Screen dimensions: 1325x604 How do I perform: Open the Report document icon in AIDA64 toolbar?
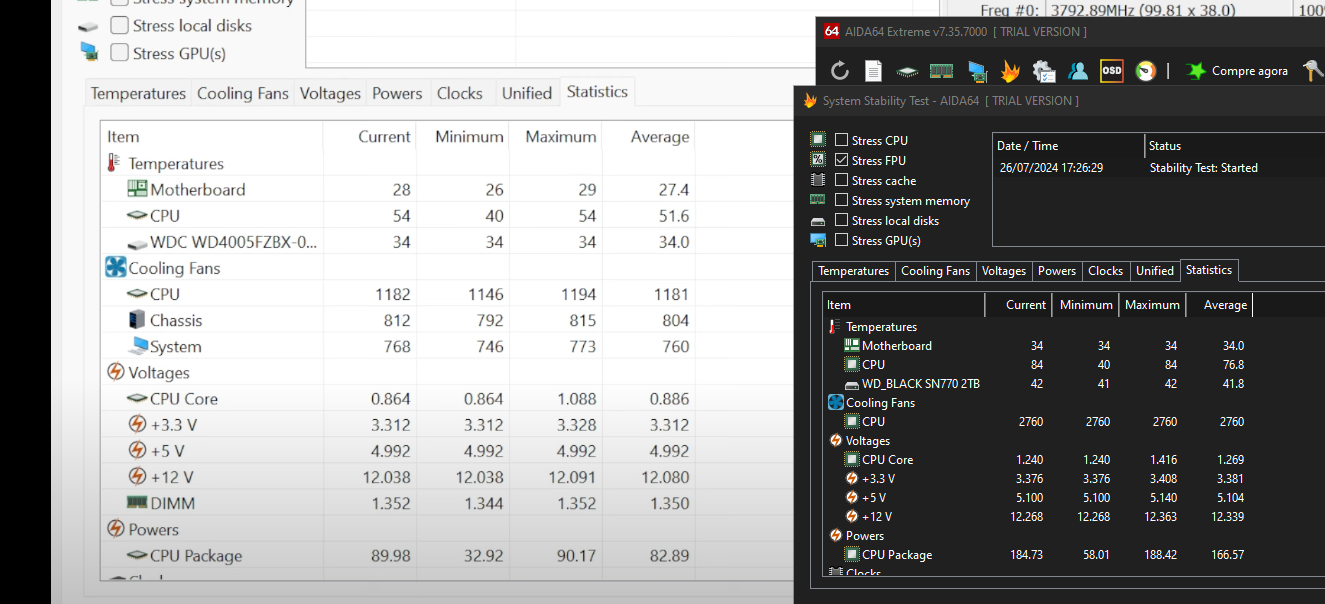[873, 71]
